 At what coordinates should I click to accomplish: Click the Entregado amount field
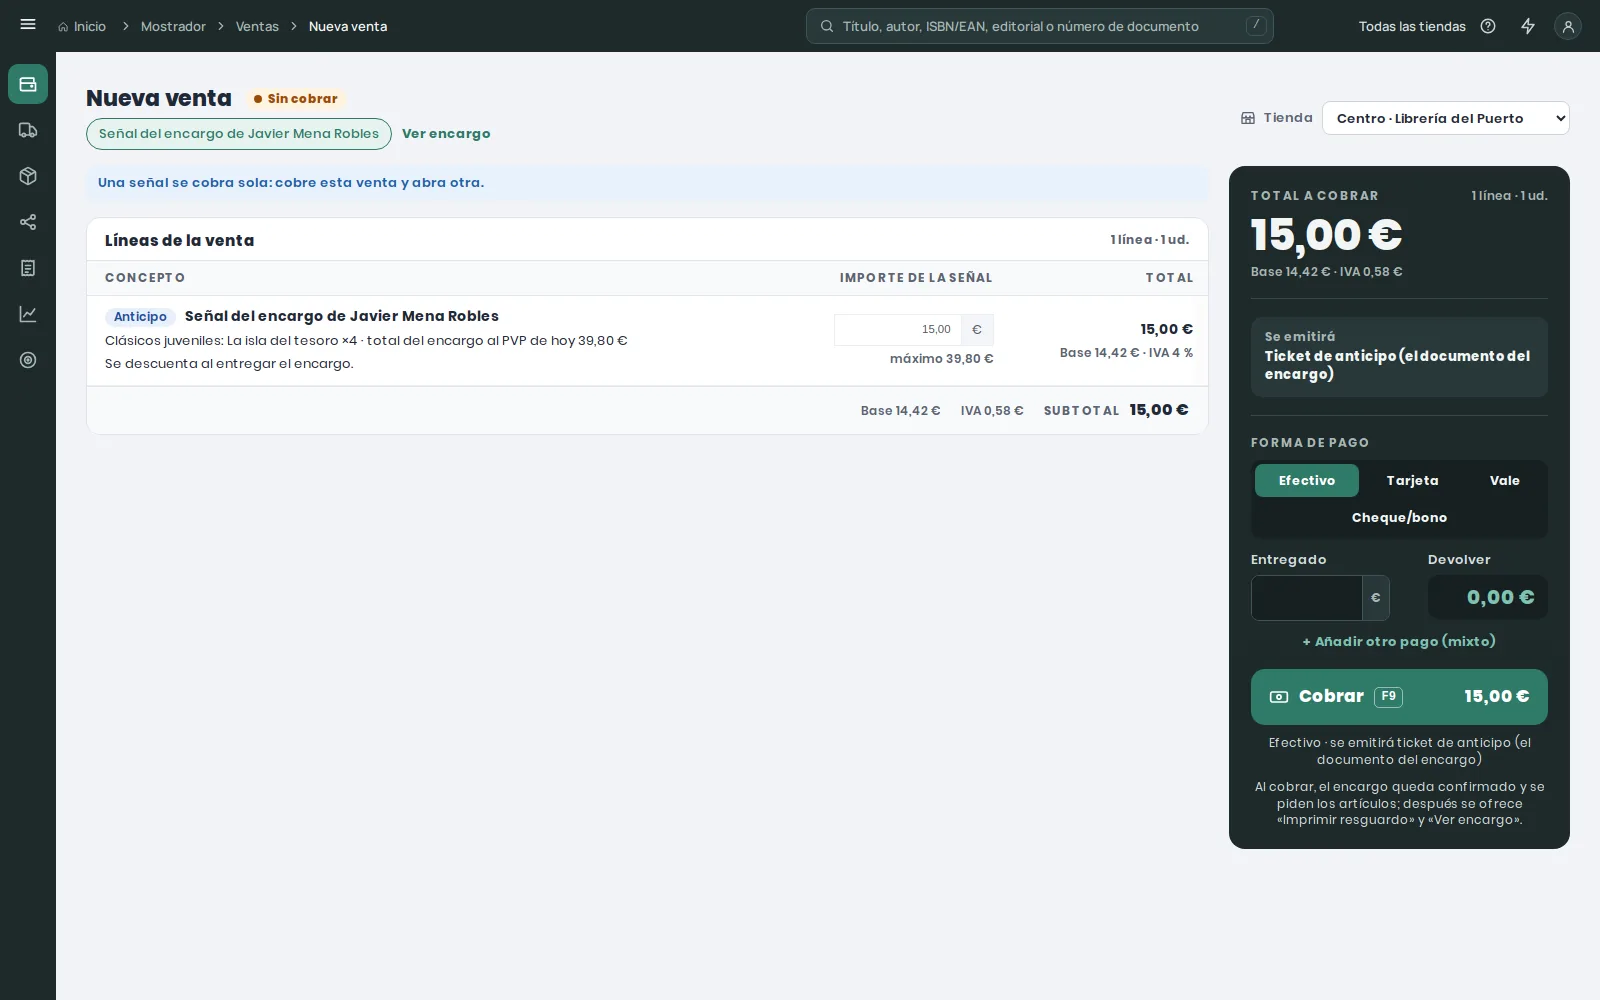pyautogui.click(x=1307, y=598)
